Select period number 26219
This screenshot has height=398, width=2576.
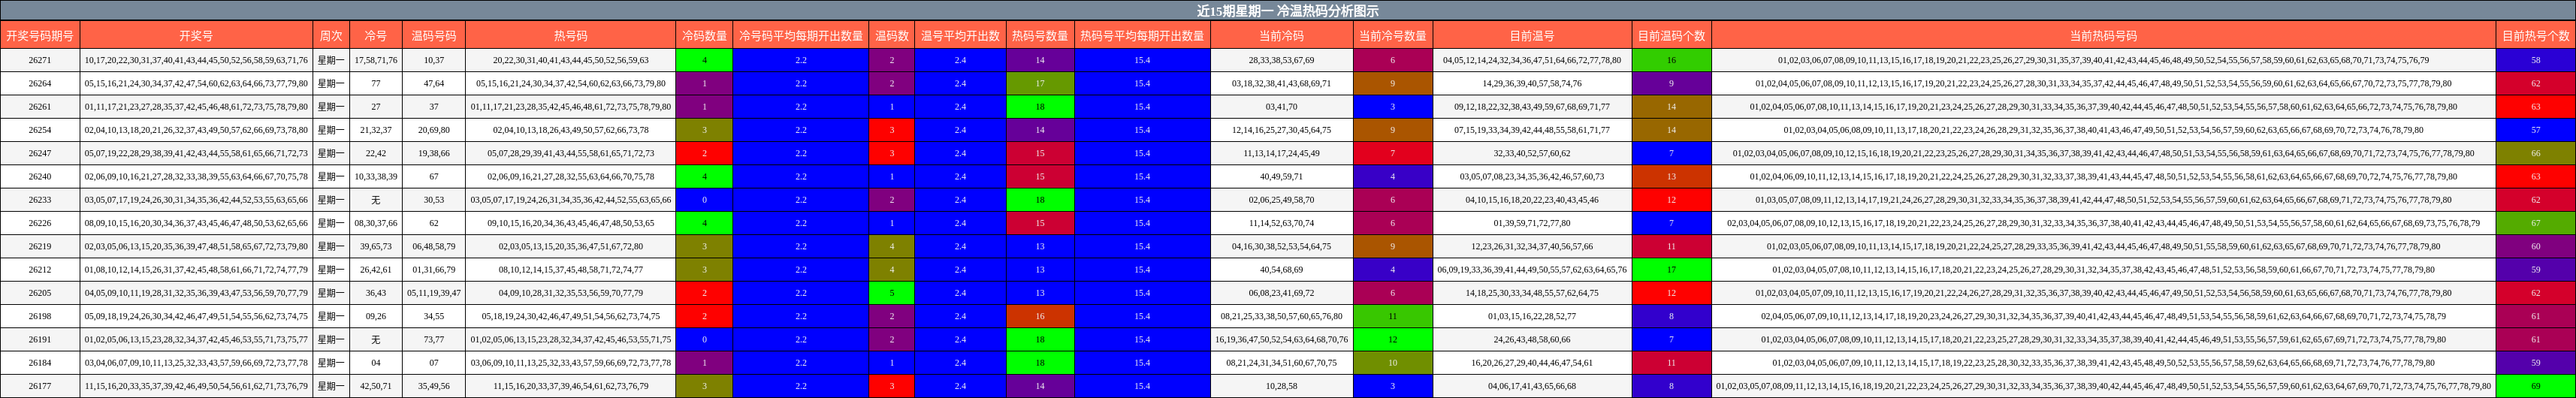[40, 246]
